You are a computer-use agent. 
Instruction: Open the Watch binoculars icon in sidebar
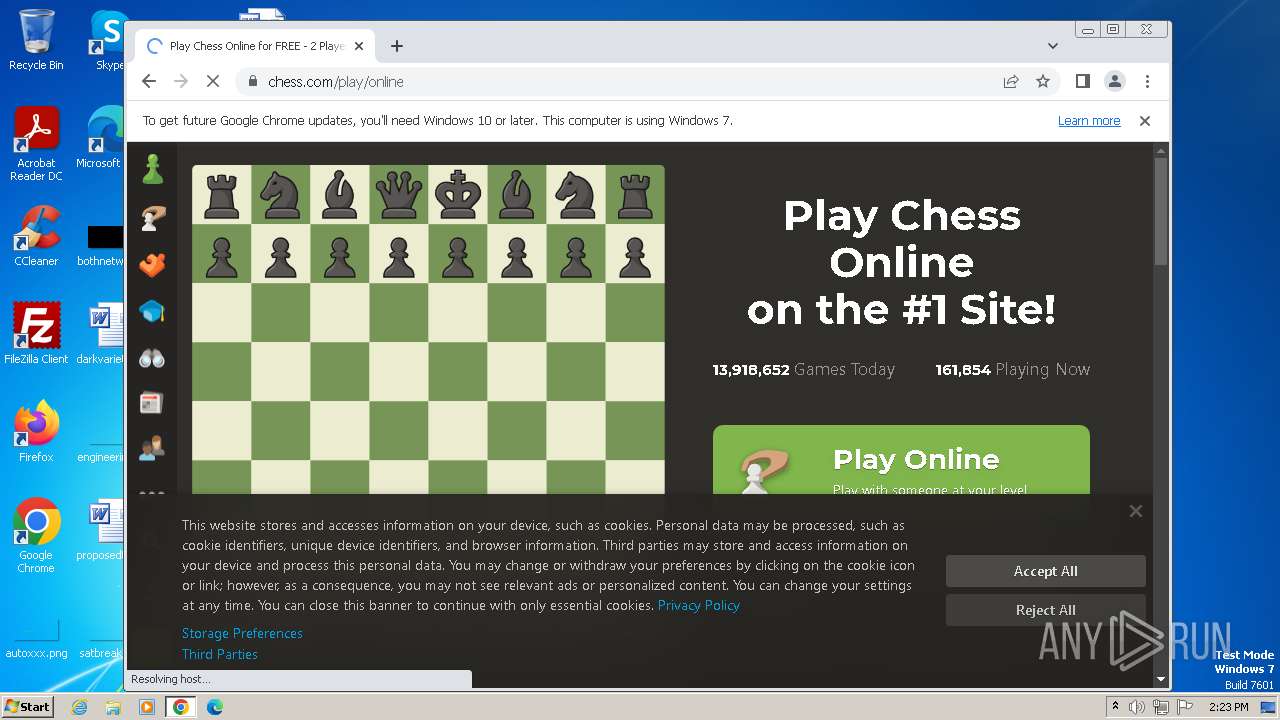click(x=152, y=358)
